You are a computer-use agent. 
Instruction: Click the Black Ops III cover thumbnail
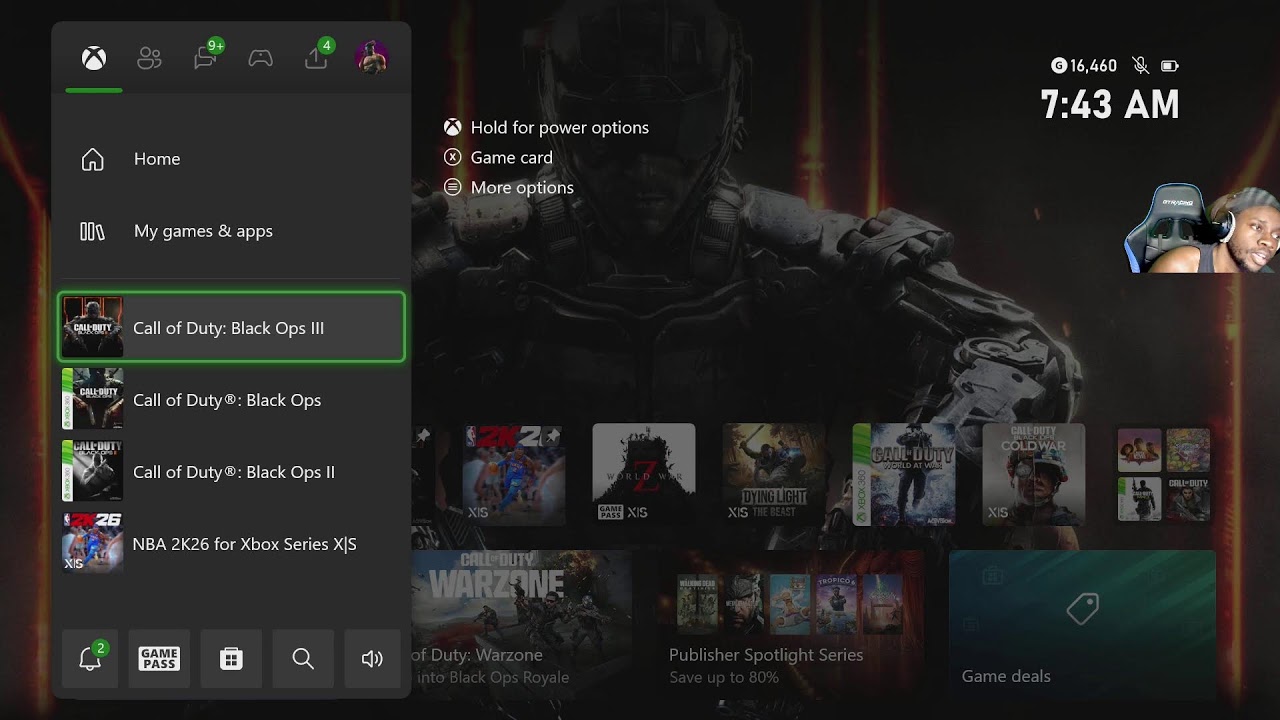[x=92, y=327]
